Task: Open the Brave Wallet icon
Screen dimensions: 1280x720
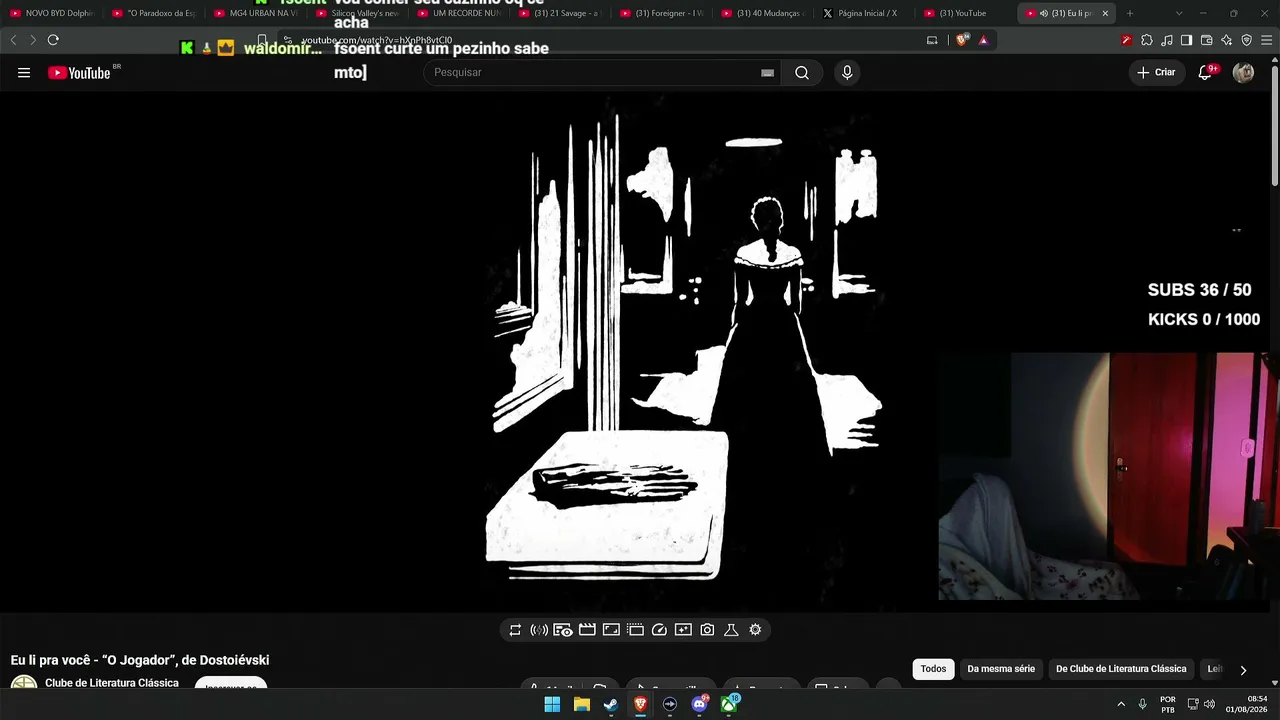Action: click(x=1207, y=40)
